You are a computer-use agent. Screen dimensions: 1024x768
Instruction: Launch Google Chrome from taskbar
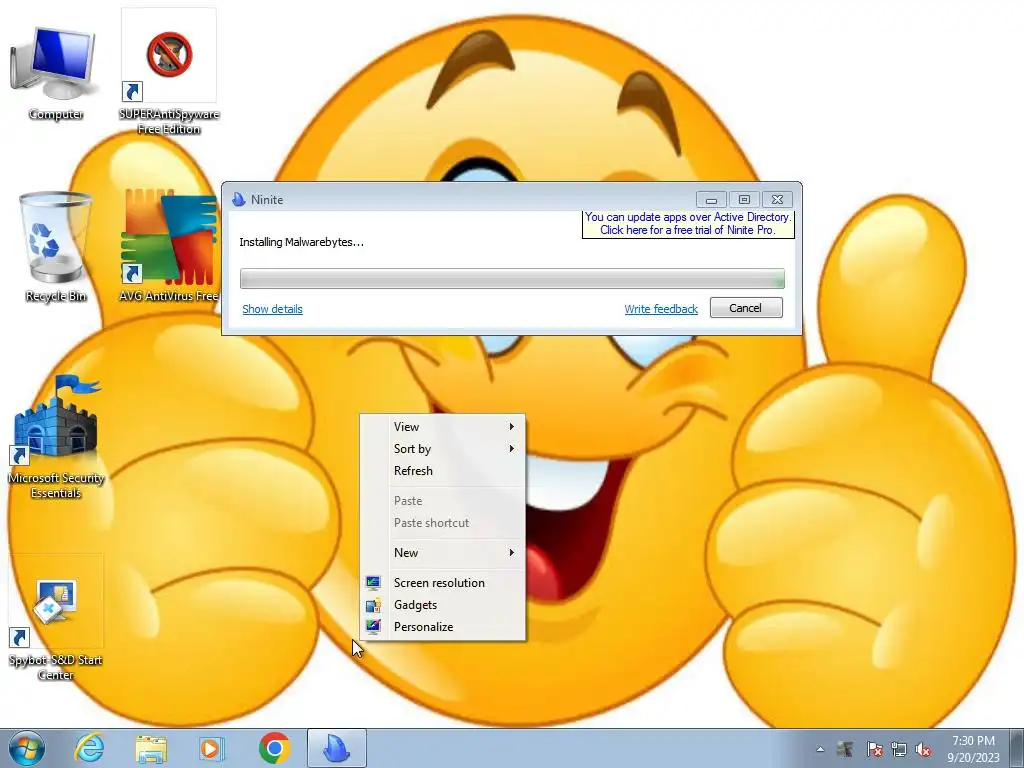click(274, 748)
